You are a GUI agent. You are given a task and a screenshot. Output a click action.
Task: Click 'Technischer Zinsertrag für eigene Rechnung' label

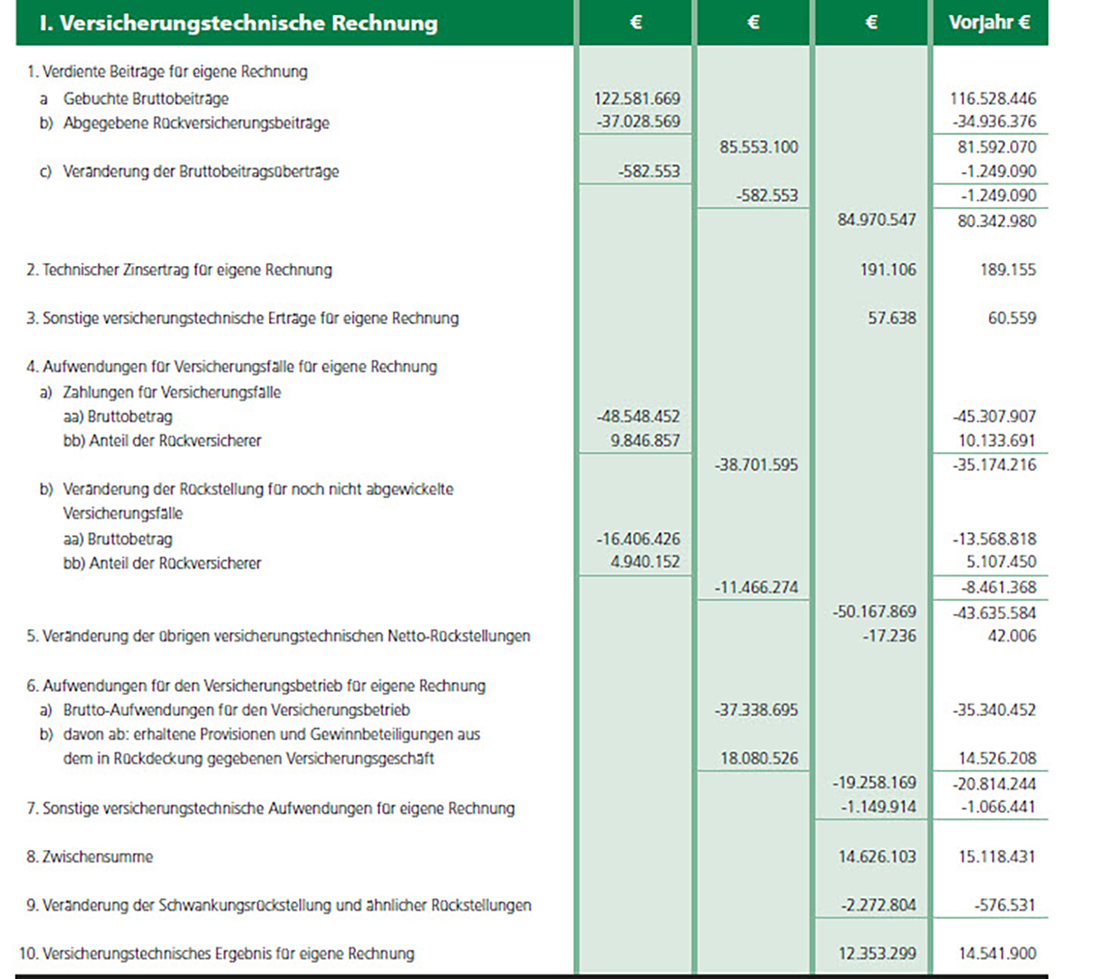click(x=179, y=270)
